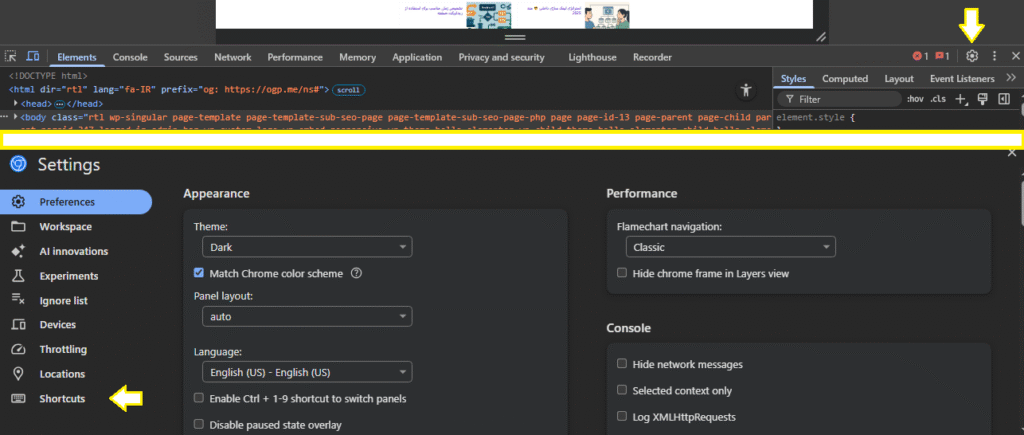This screenshot has height=435, width=1024.
Task: Show more Styles pane tabs chevron
Action: pyautogui.click(x=1011, y=78)
